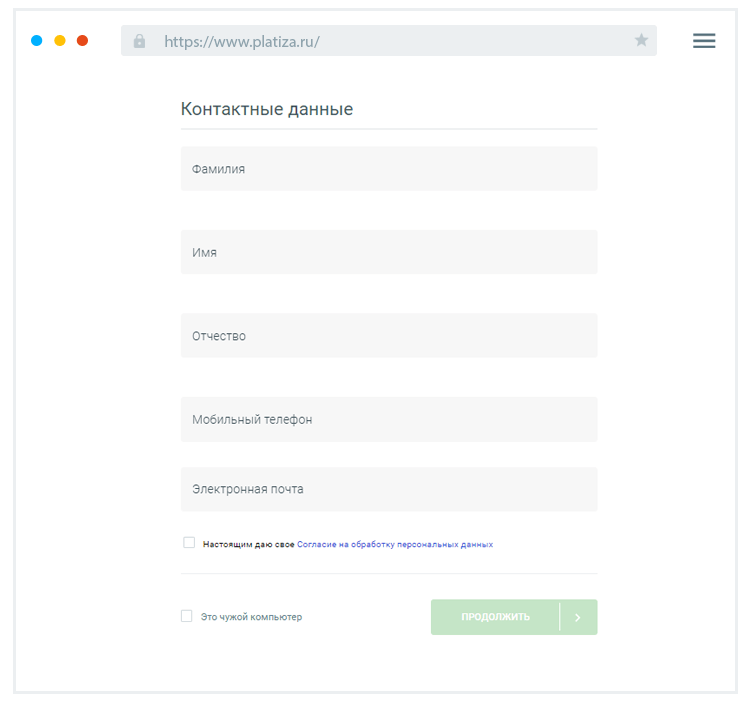The height and width of the screenshot is (709, 751).
Task: Click the Контактные данные heading
Action: point(267,110)
